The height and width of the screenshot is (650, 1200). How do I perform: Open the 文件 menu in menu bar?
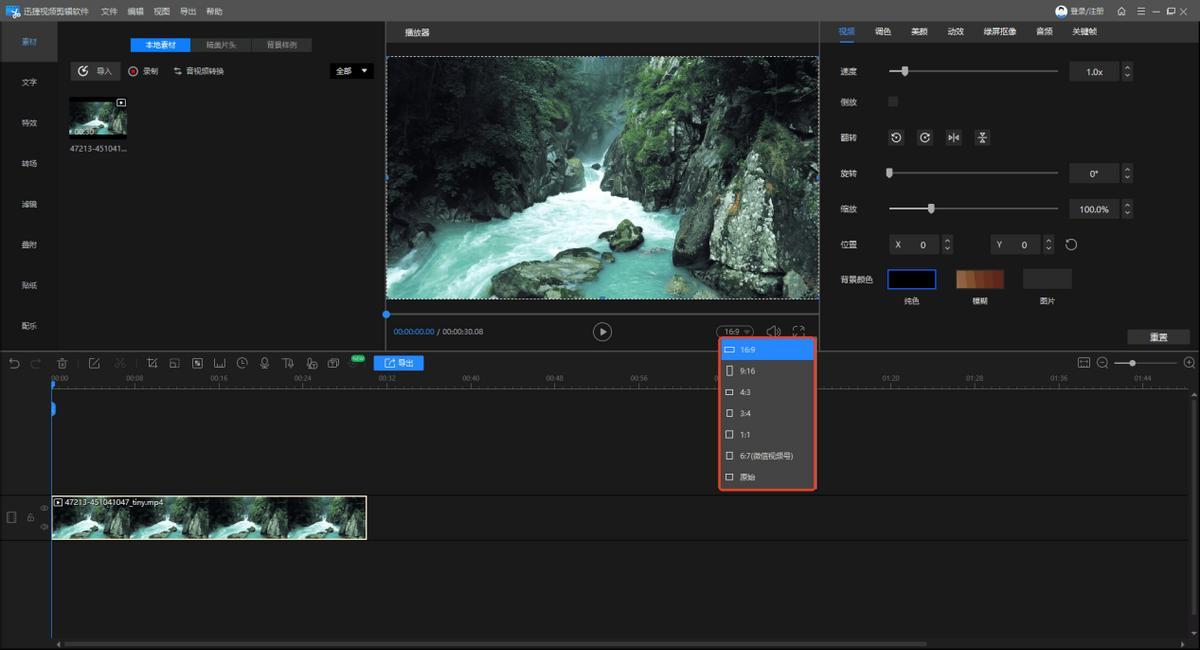[109, 11]
